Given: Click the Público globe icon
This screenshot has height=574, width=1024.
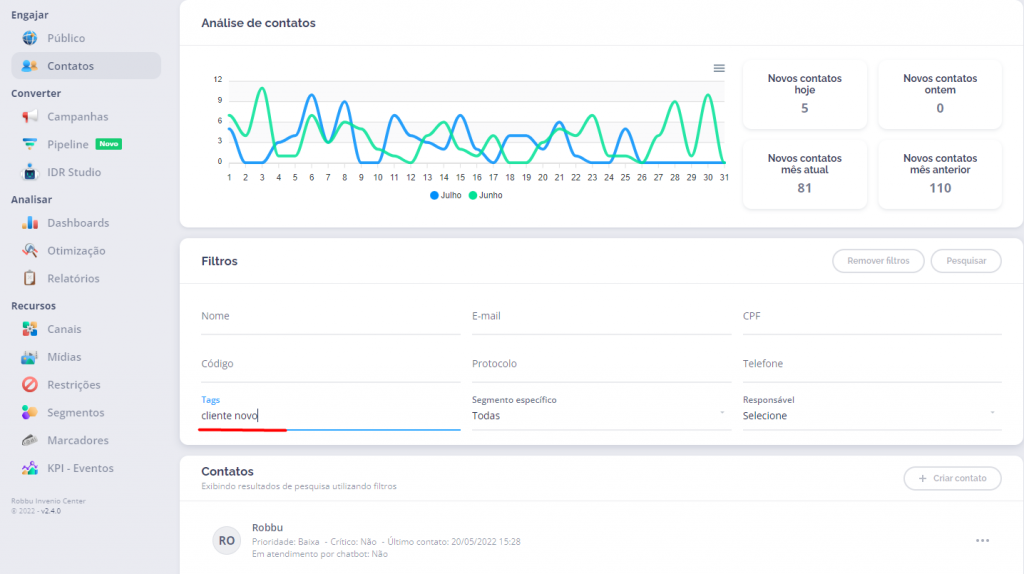Looking at the screenshot, I should [x=30, y=38].
